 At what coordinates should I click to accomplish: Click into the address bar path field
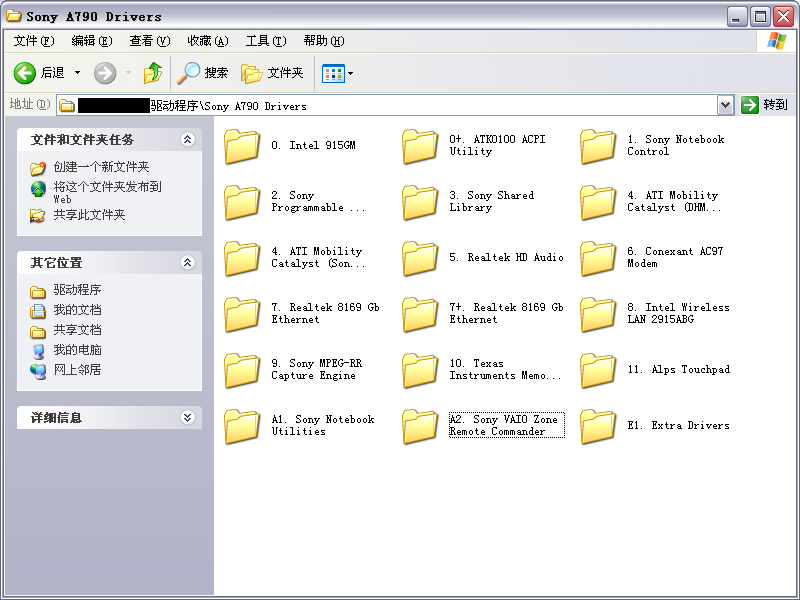coord(395,106)
